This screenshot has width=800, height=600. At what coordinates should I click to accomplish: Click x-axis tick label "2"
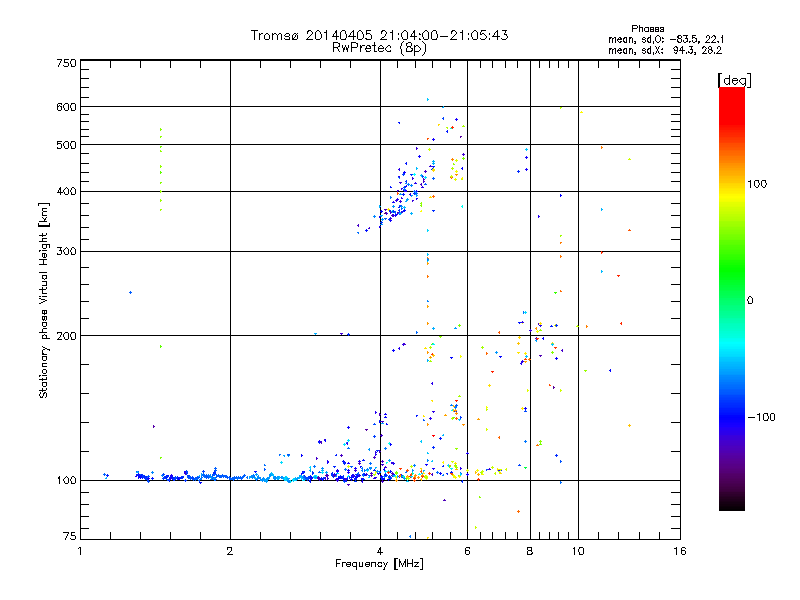tap(230, 551)
